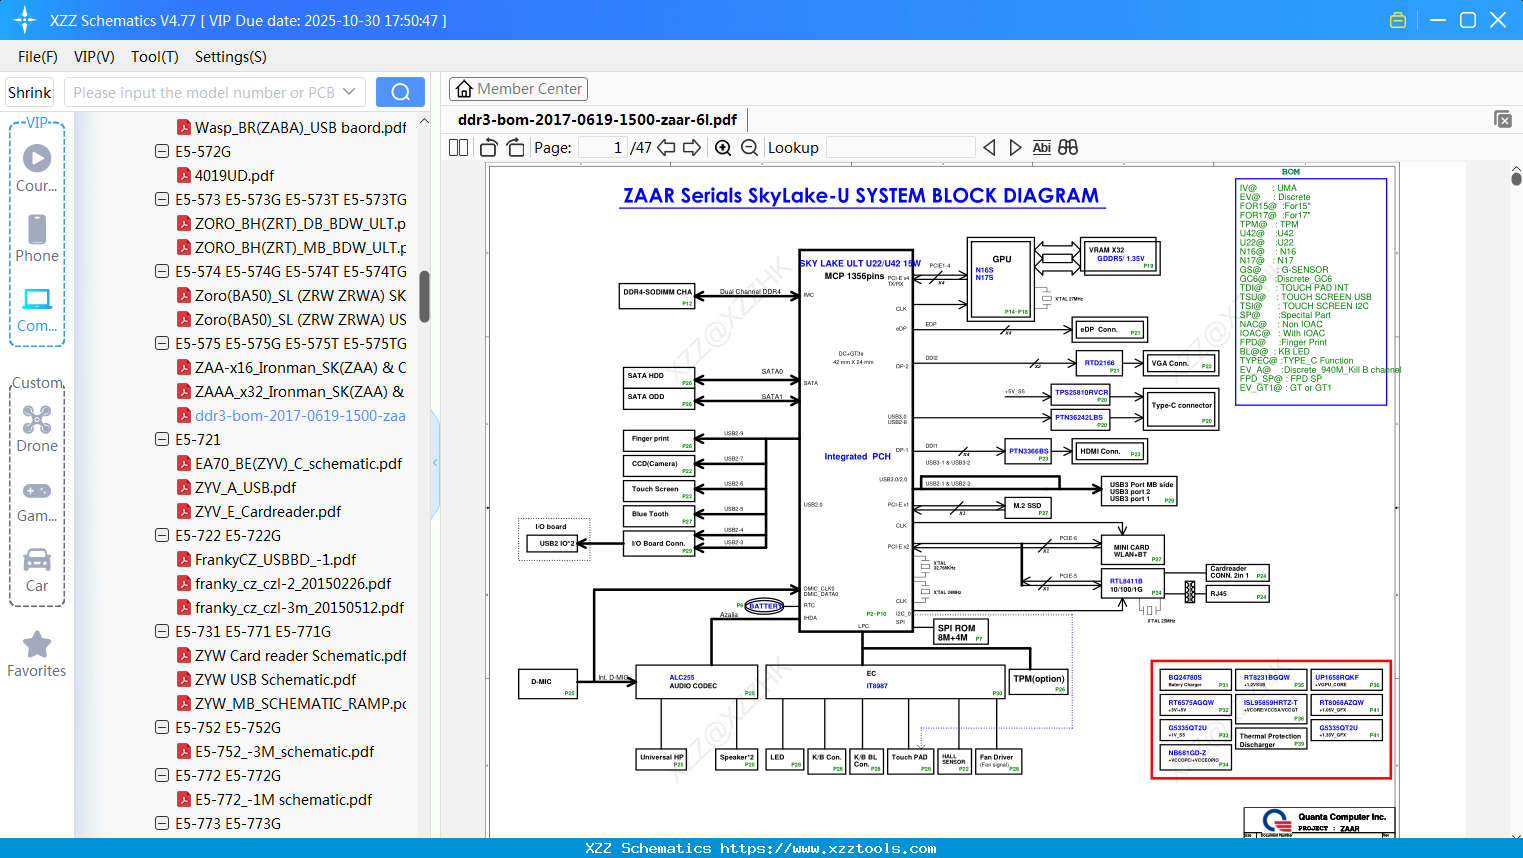1523x858 pixels.
Task: Click the PDF viewer vertical scrollbar thumb
Action: [x=1516, y=179]
